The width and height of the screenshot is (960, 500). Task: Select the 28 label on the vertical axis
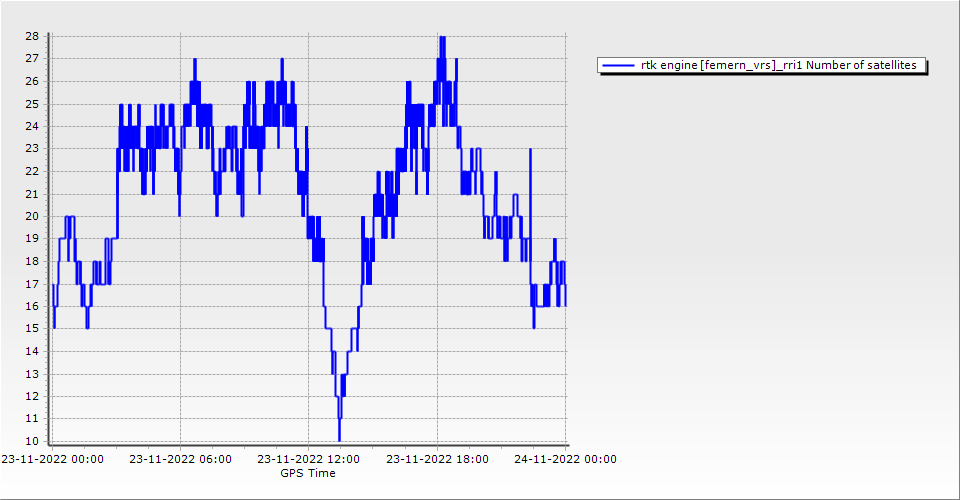tap(32, 36)
